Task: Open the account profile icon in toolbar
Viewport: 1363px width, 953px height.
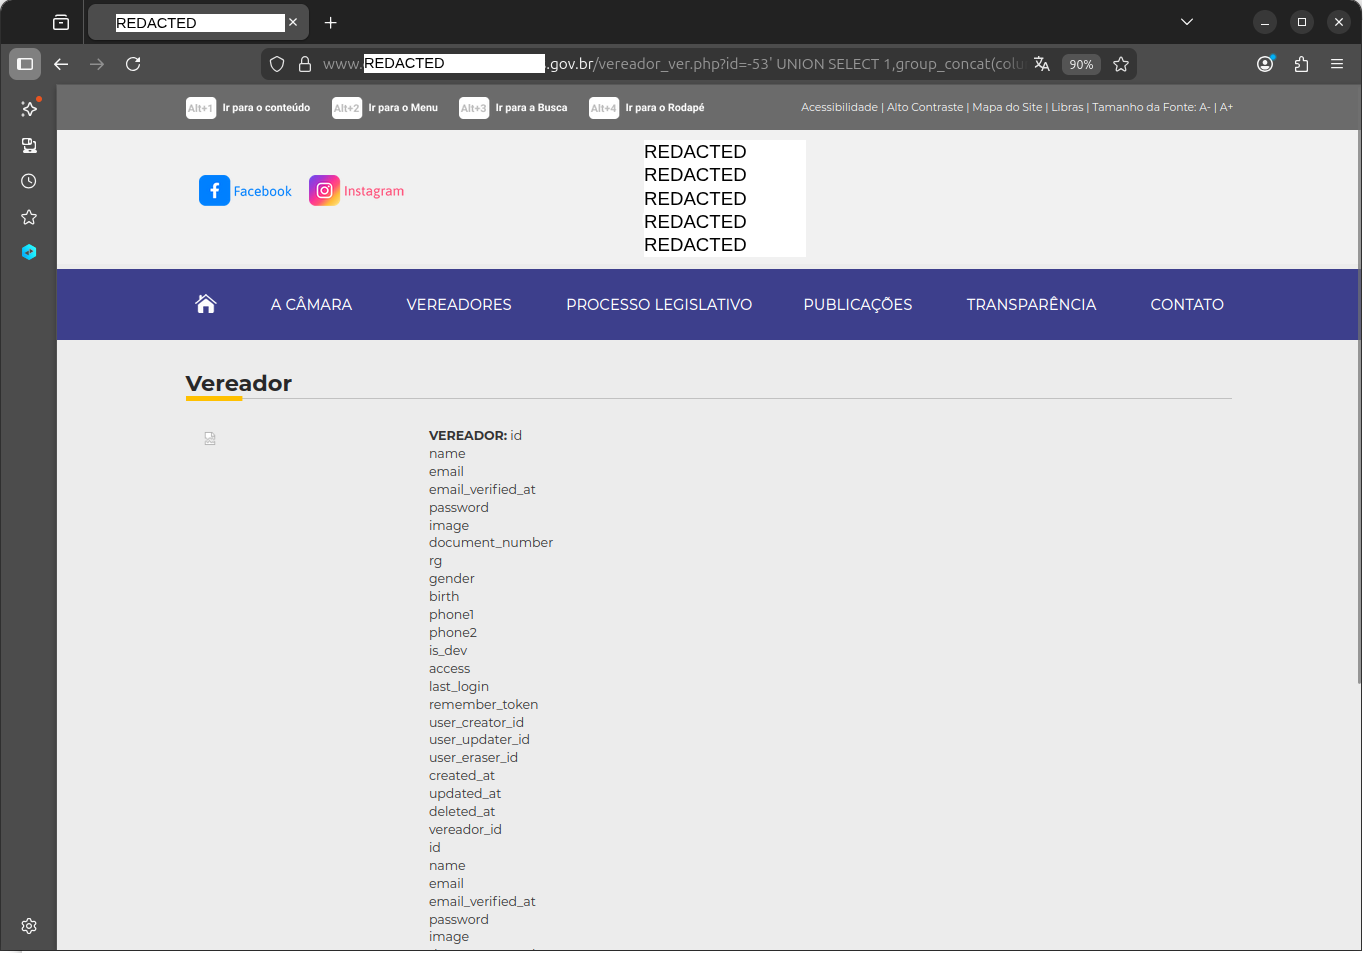Action: [1264, 63]
